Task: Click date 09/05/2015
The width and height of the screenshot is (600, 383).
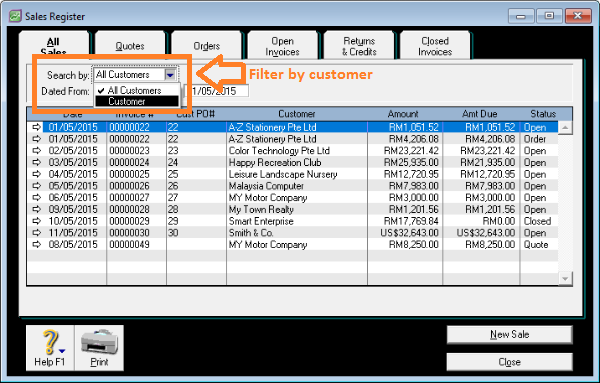Action: 73,209
